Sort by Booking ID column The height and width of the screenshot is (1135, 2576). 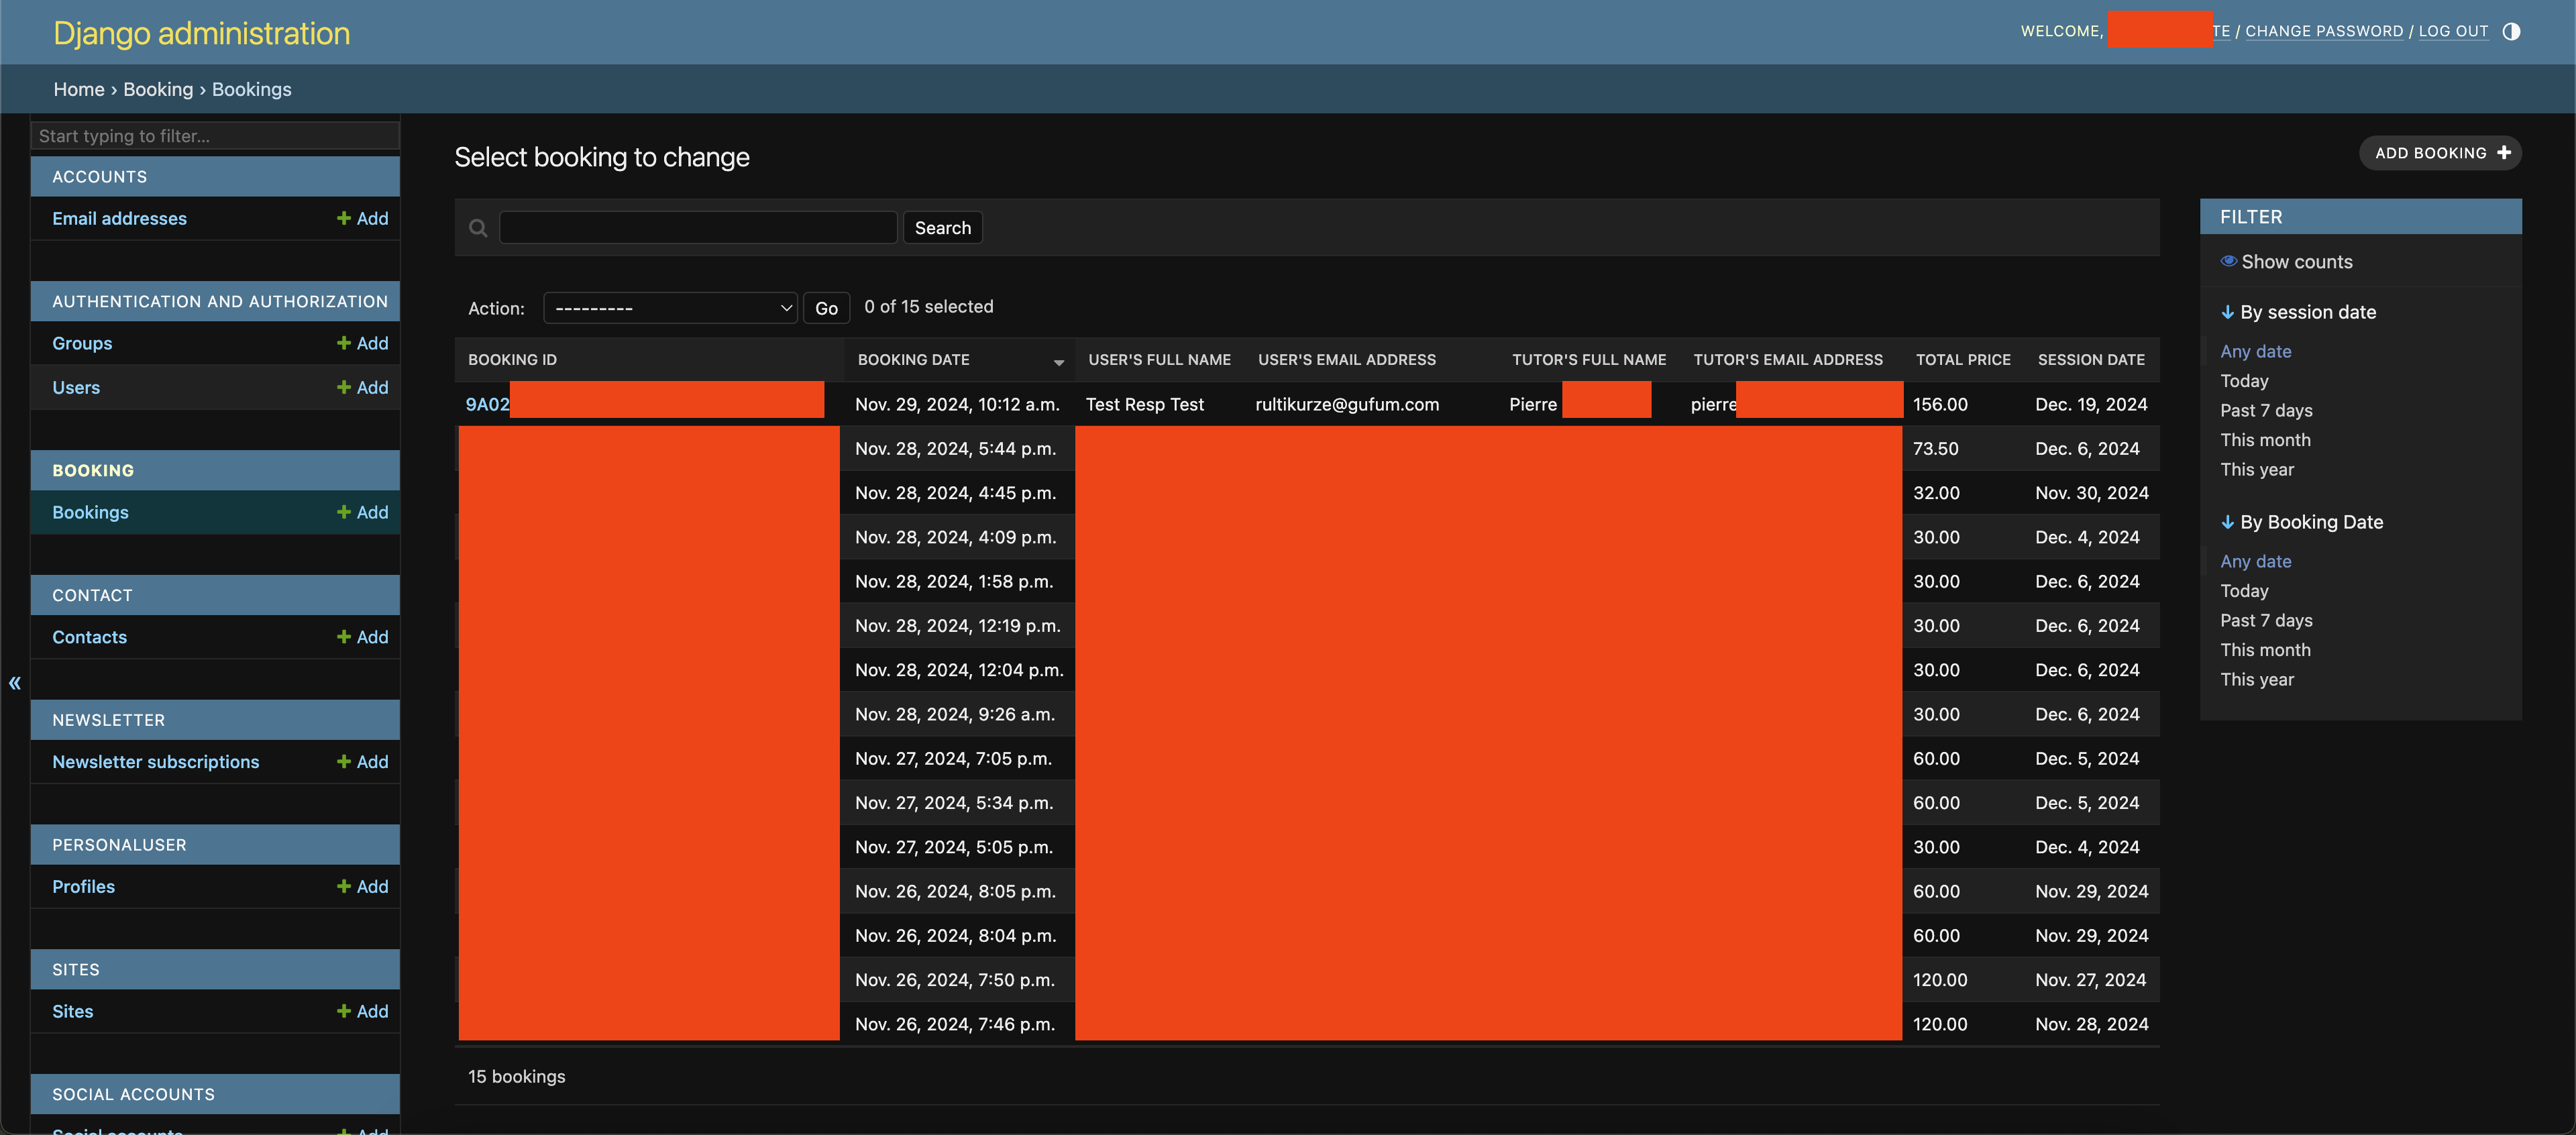pyautogui.click(x=512, y=360)
